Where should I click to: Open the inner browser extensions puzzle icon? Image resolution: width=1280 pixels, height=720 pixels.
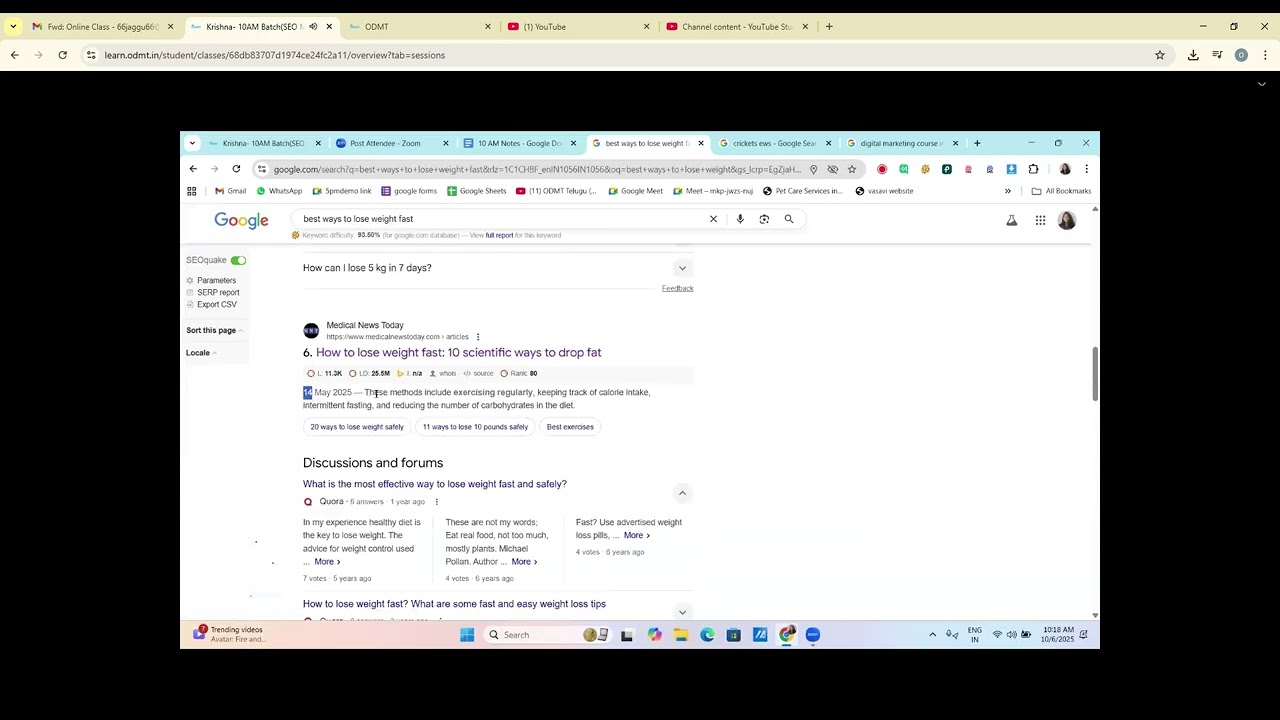1034,169
